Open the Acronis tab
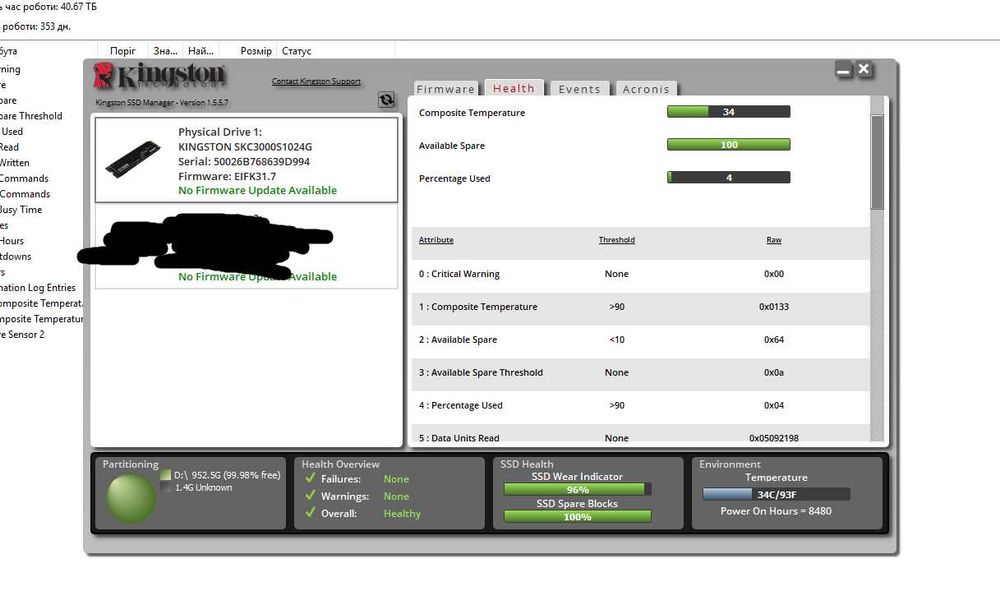Viewport: 1000px width, 601px height. click(646, 89)
